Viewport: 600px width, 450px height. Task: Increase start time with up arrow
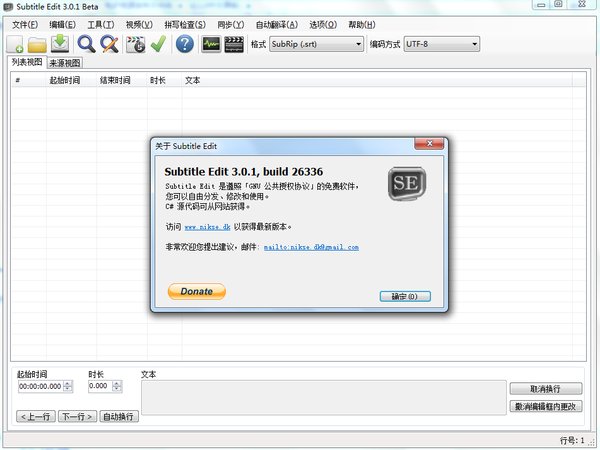click(68, 383)
